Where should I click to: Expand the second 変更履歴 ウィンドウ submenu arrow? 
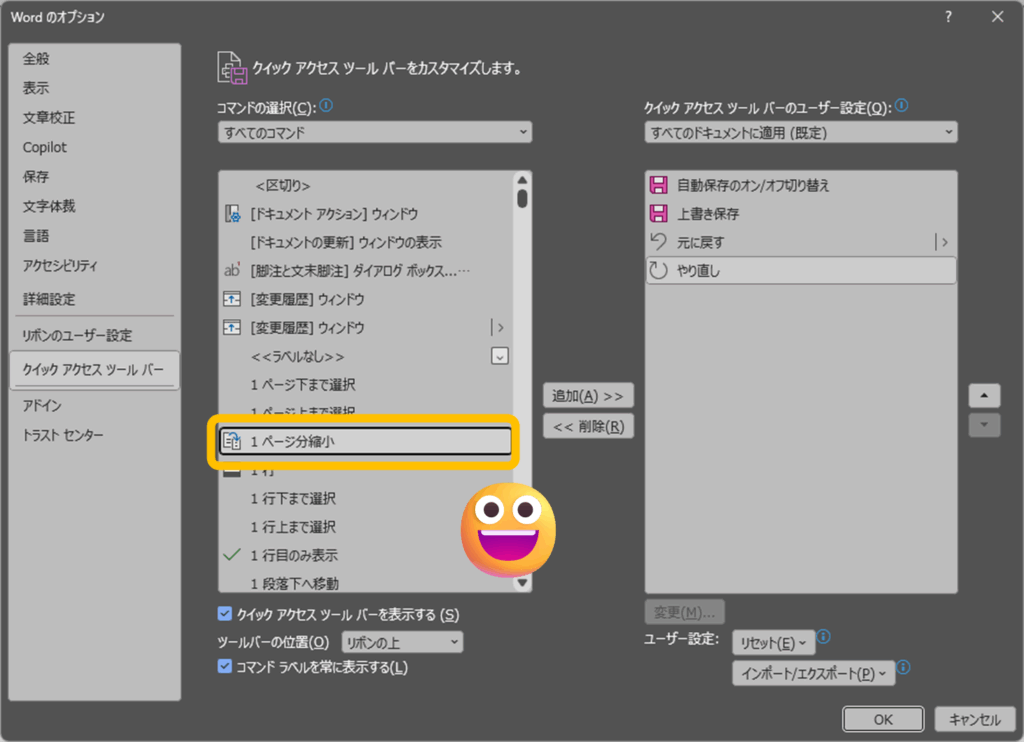tap(500, 327)
